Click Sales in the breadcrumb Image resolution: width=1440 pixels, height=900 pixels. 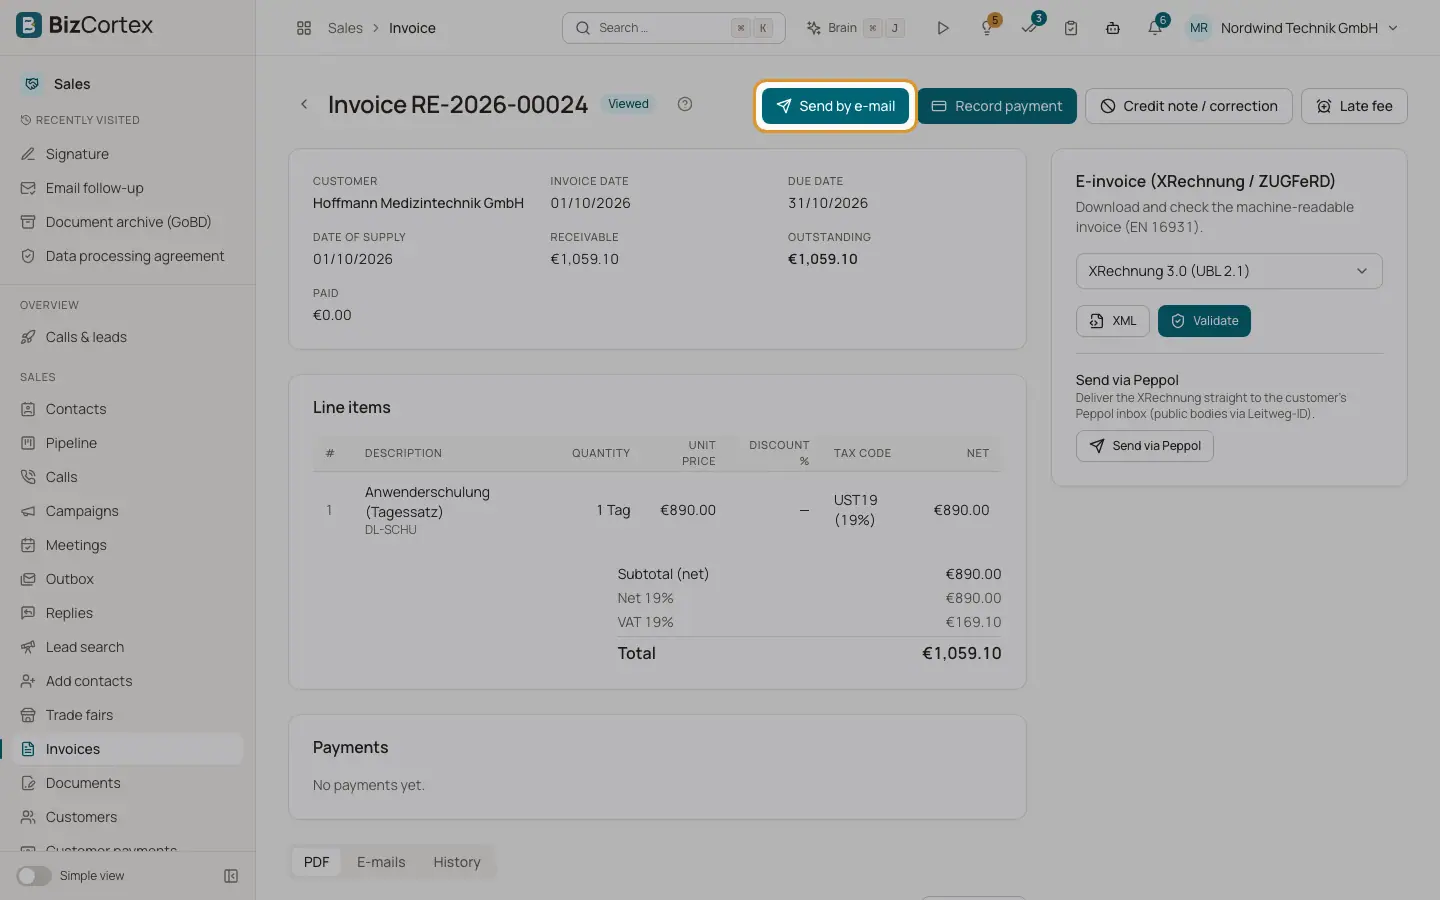[345, 28]
